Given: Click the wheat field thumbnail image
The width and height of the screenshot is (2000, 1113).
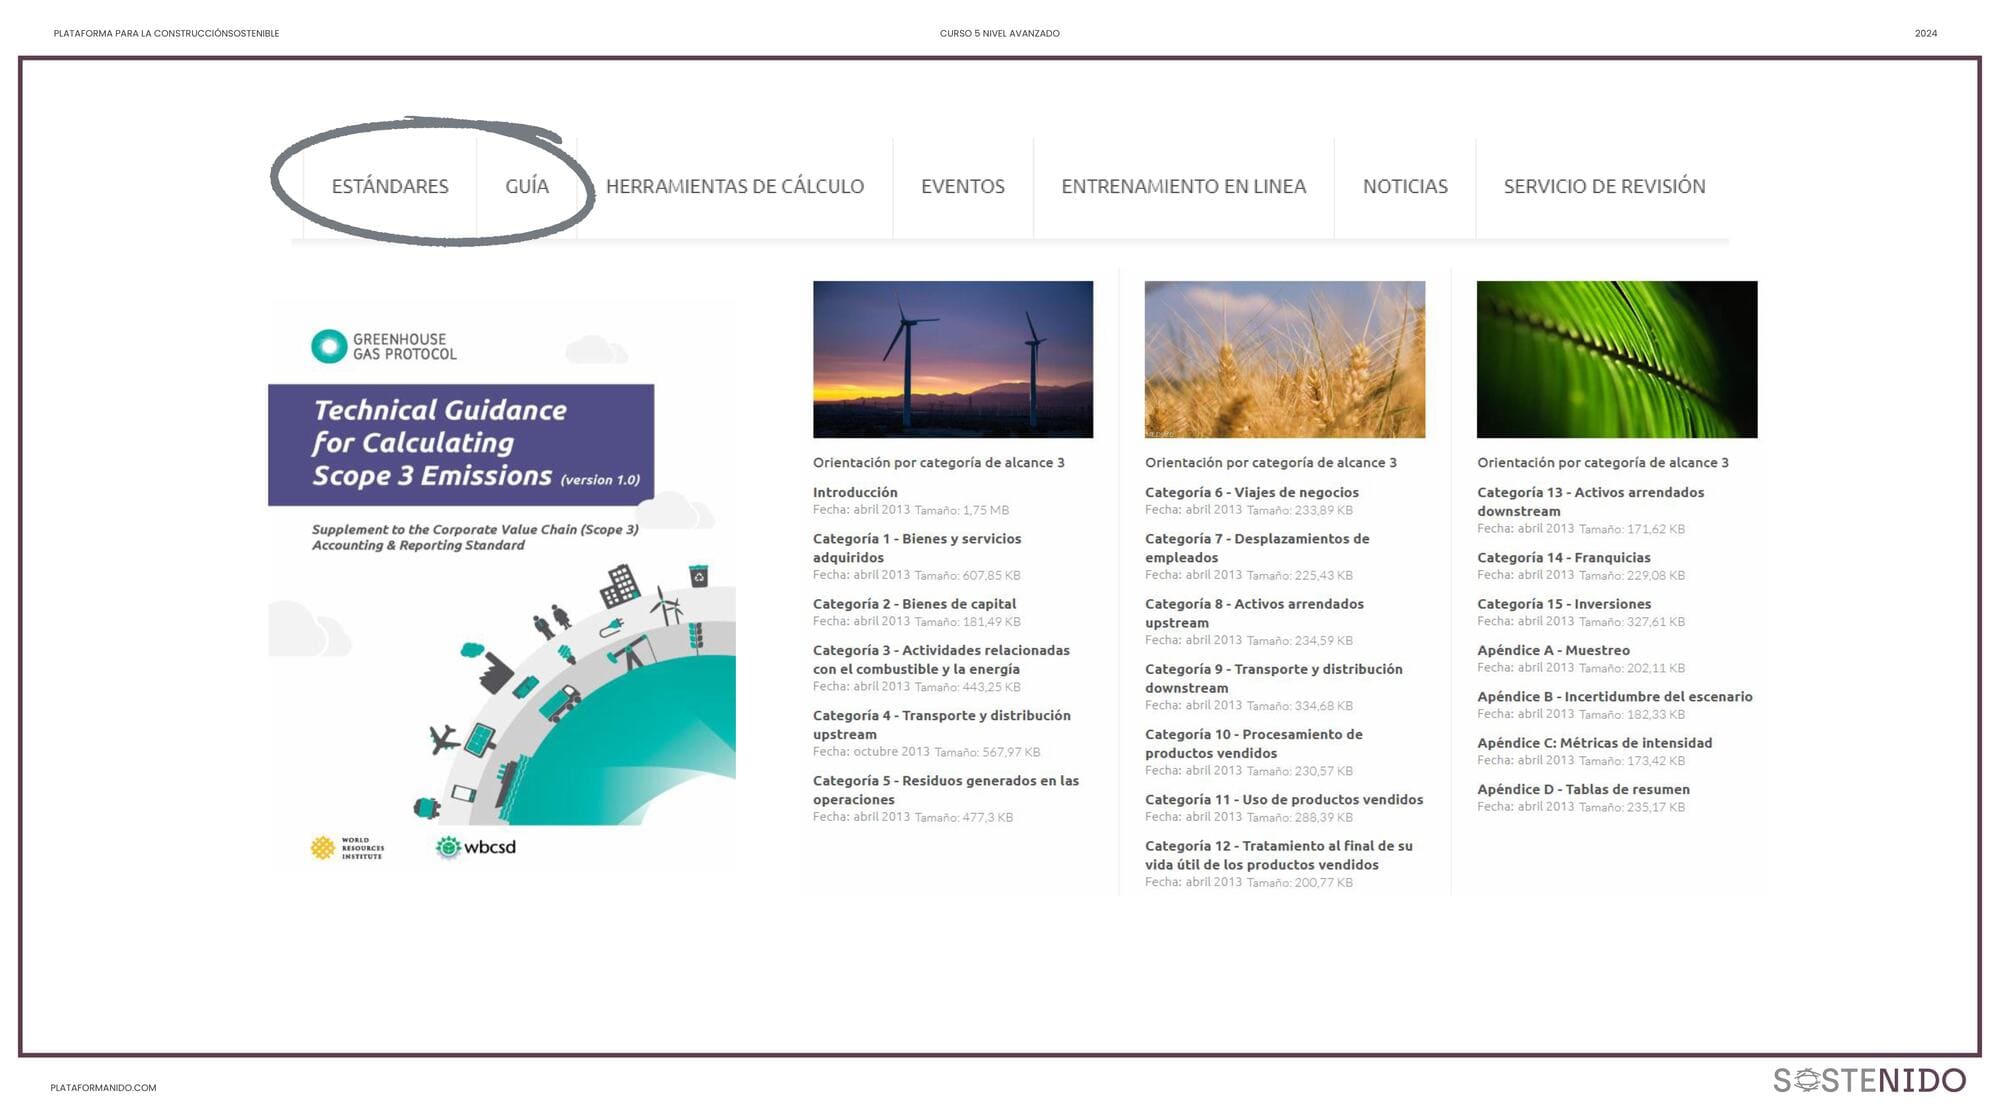Looking at the screenshot, I should click(1284, 359).
